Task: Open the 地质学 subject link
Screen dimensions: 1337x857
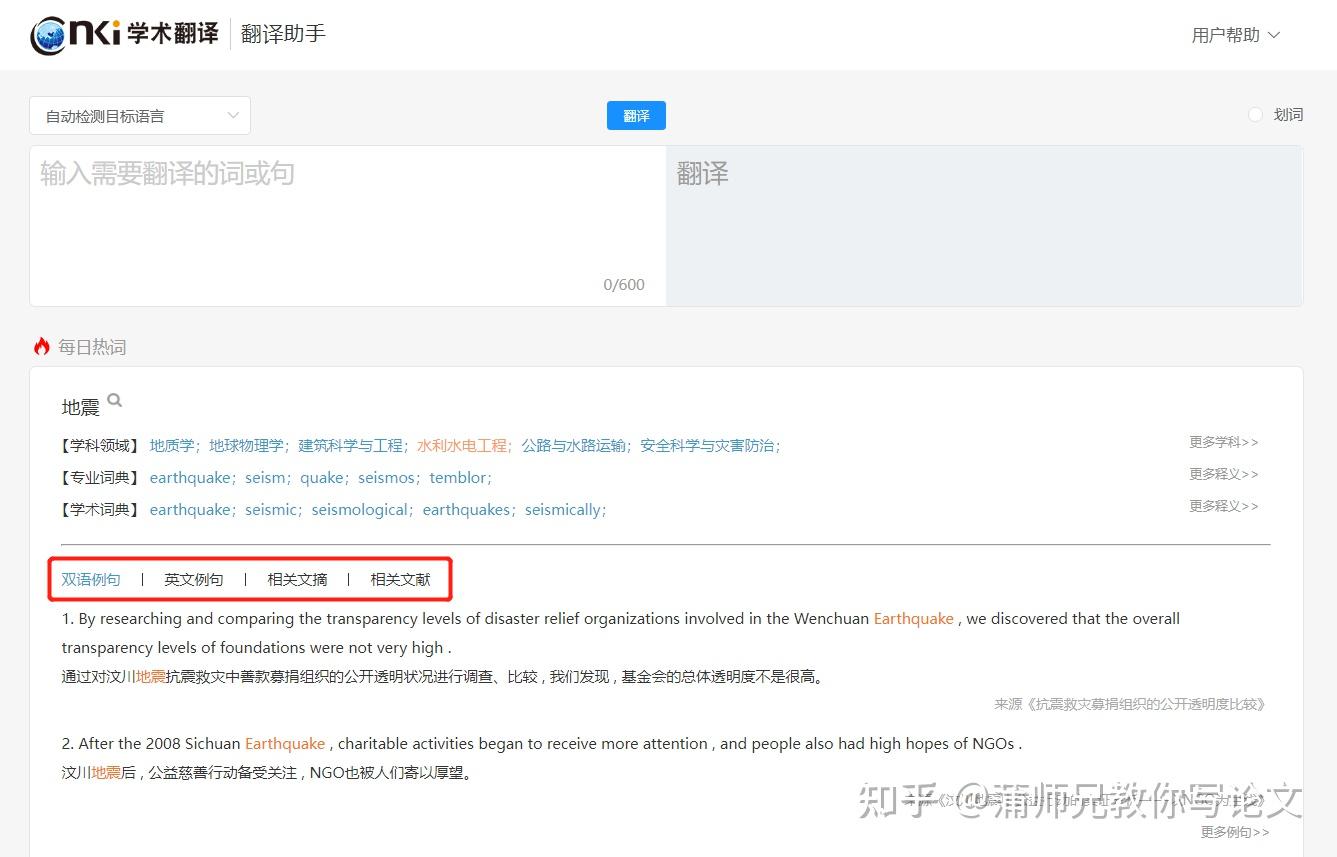Action: 172,446
